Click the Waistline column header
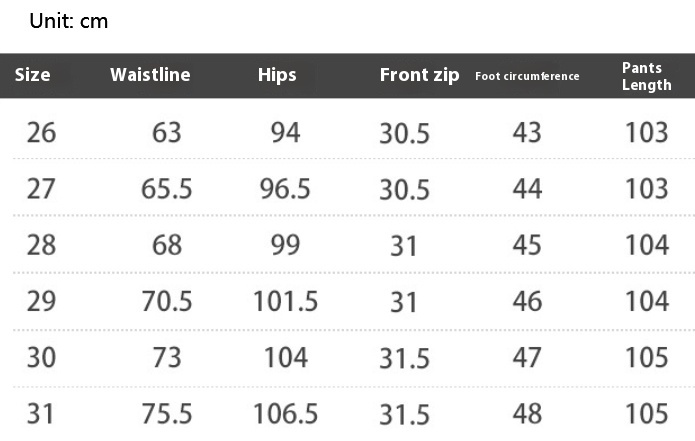The height and width of the screenshot is (441, 695). click(x=150, y=75)
